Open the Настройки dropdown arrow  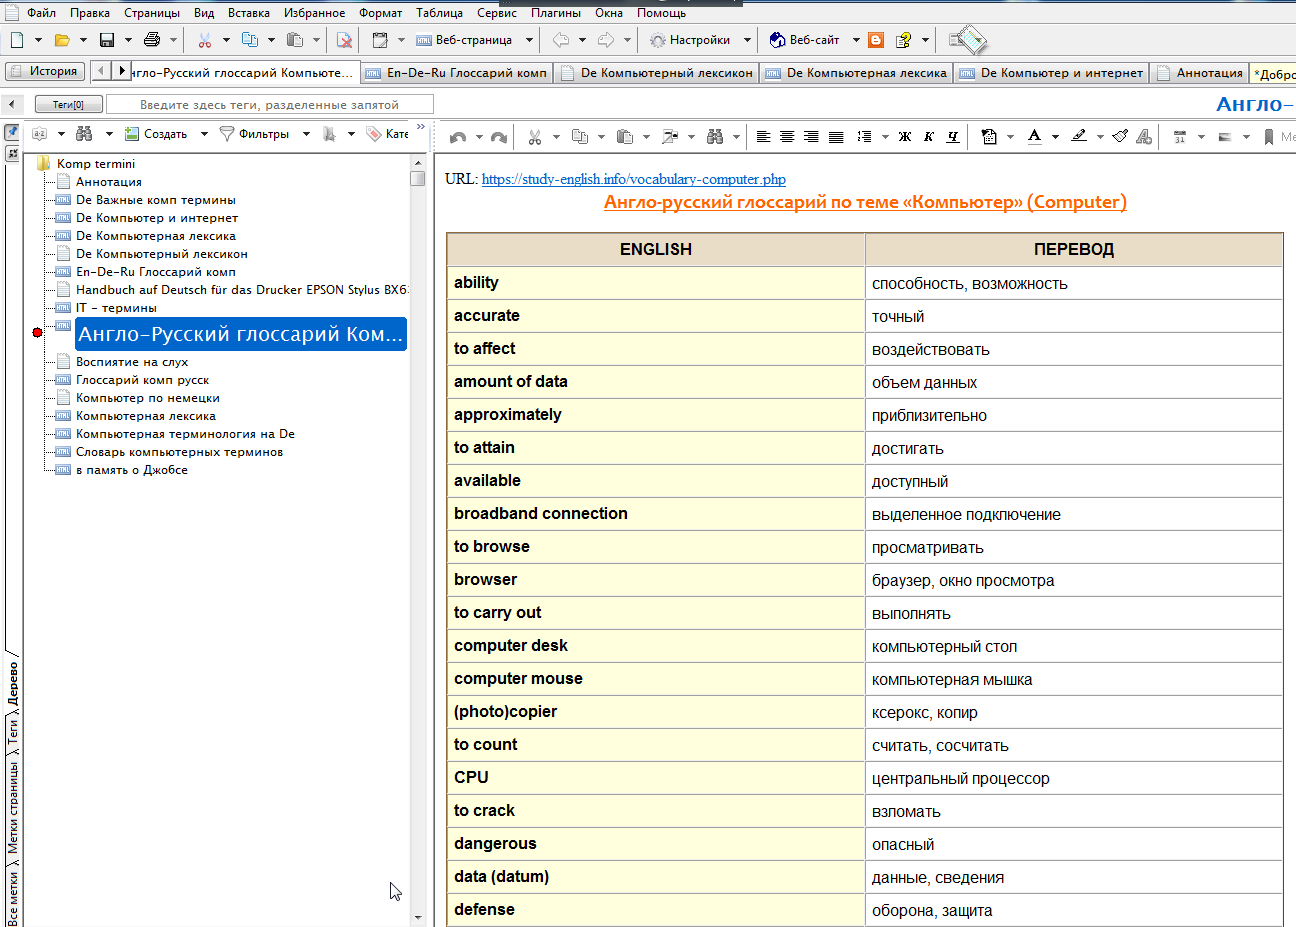point(748,40)
